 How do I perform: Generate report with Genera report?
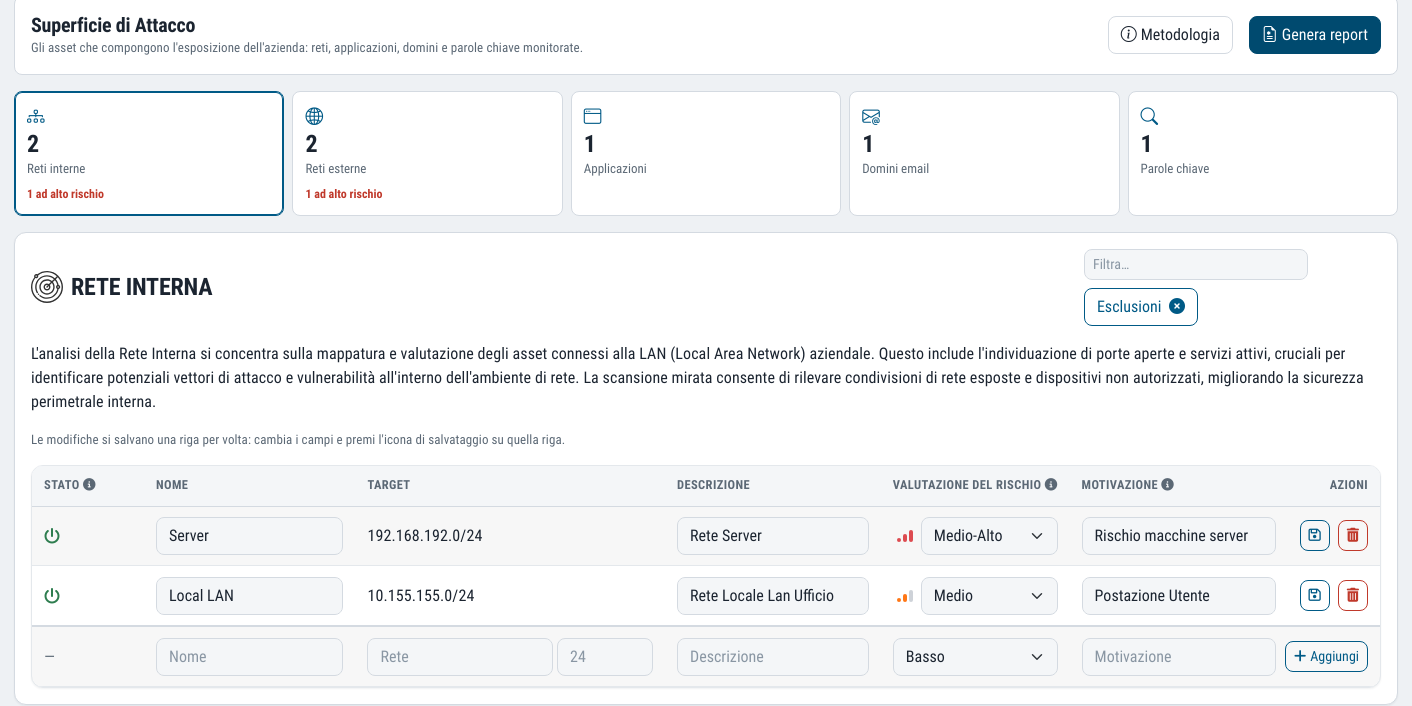point(1315,35)
